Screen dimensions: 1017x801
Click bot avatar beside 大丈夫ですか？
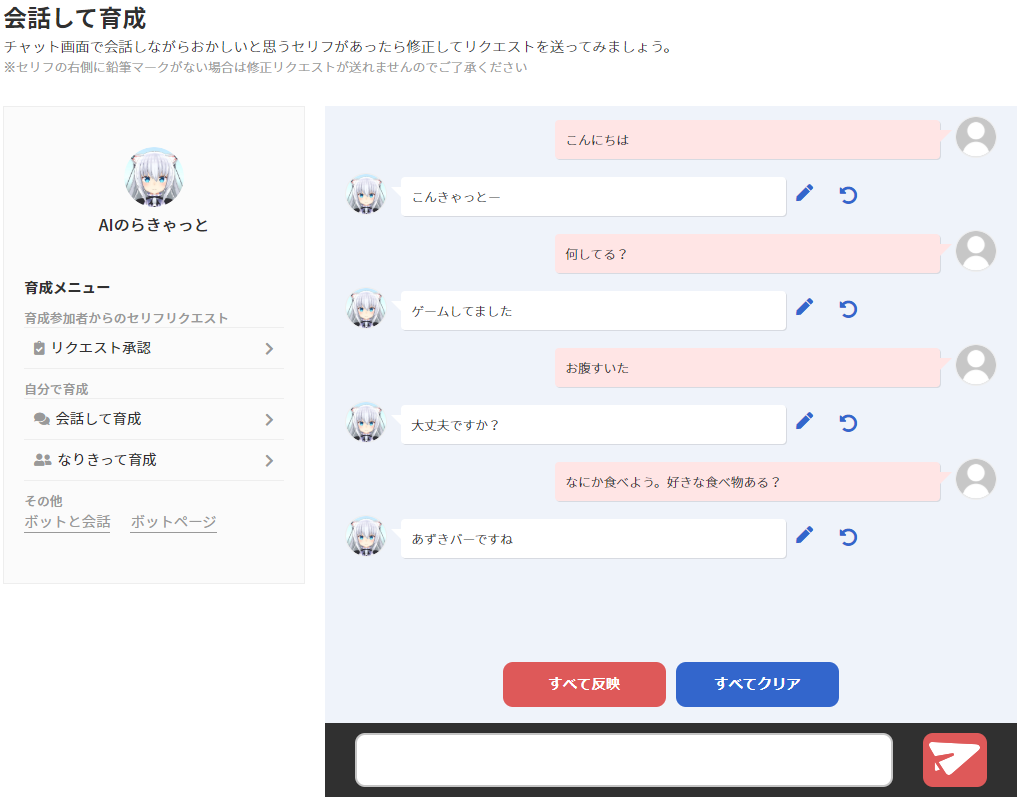pos(366,422)
